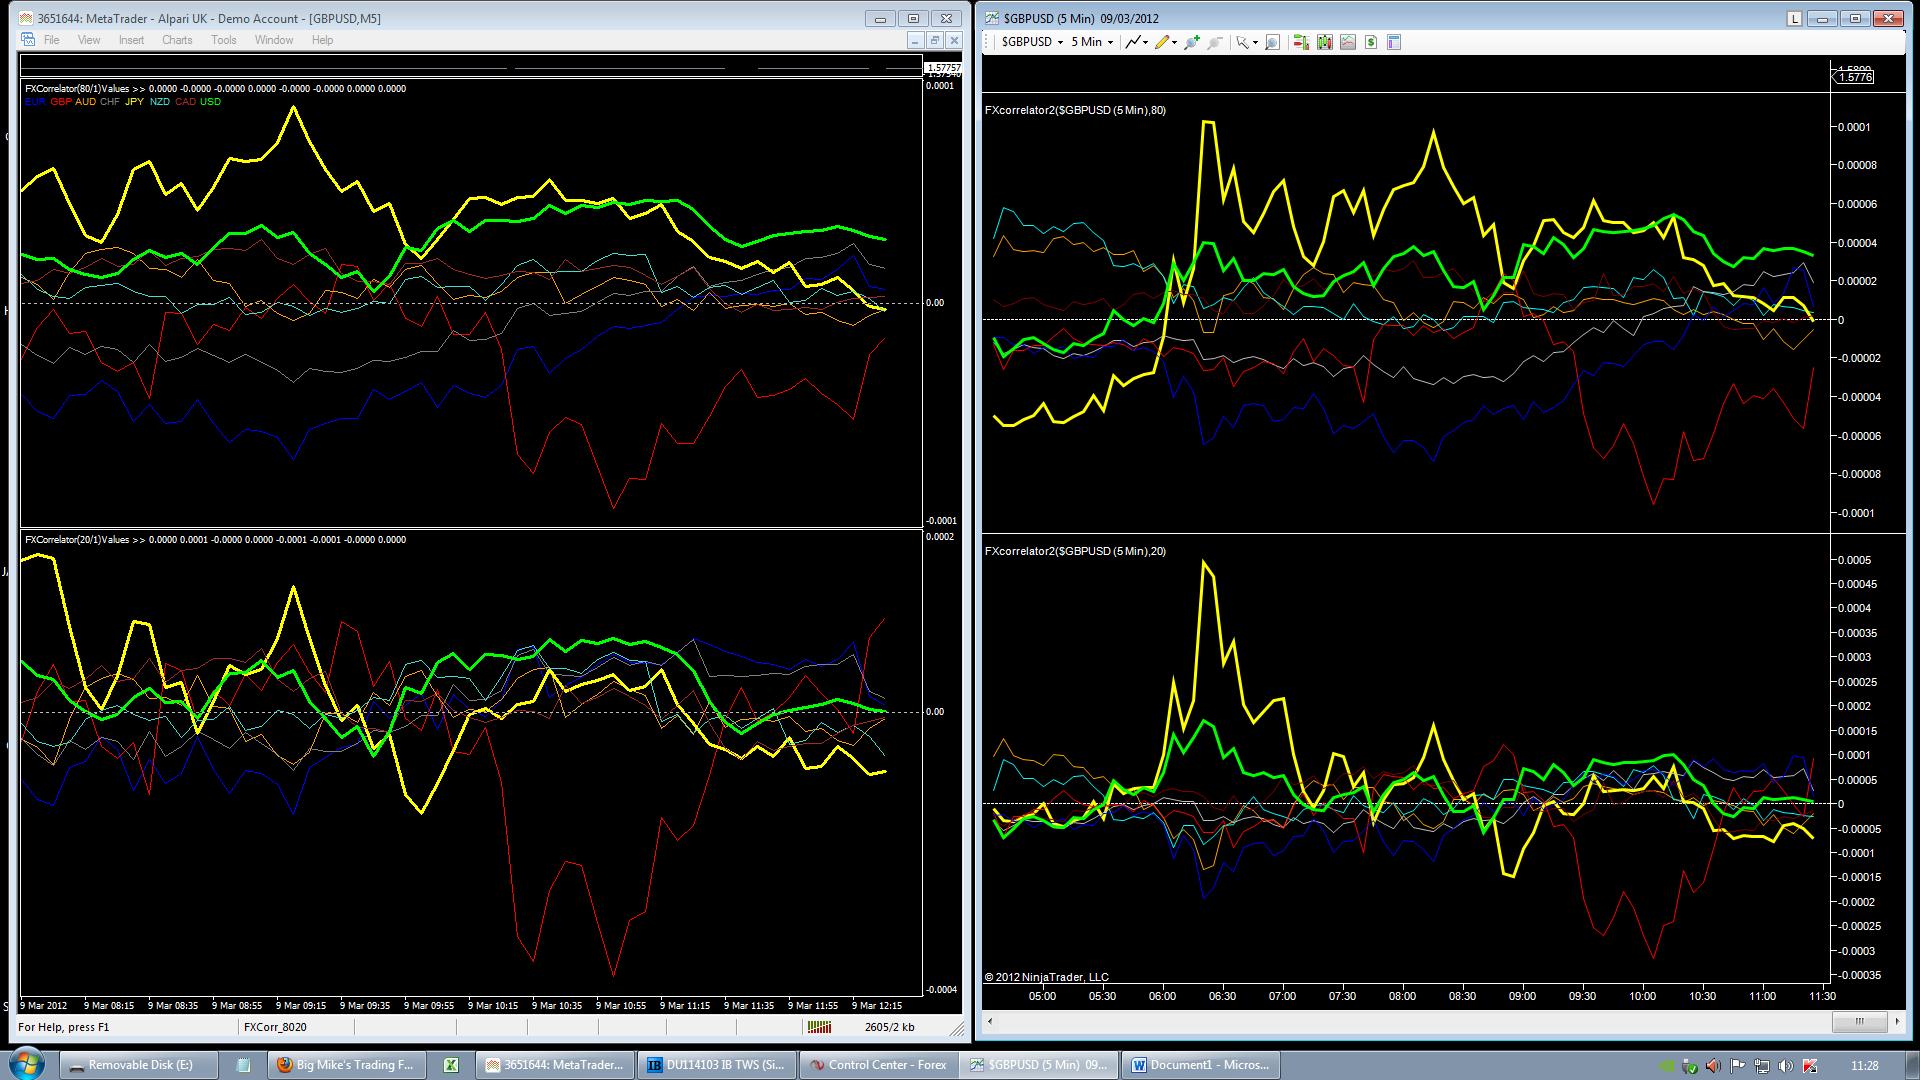Open the File menu in MetaTrader
This screenshot has height=1080, width=1920.
(x=52, y=40)
